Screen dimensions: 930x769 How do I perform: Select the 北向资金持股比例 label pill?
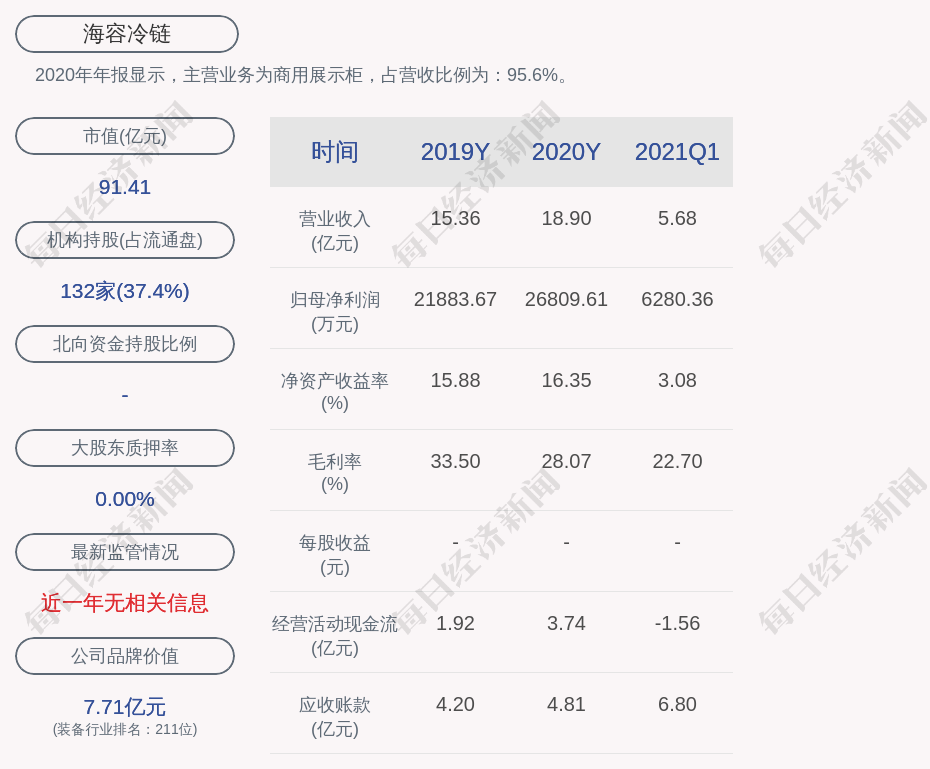click(x=125, y=344)
